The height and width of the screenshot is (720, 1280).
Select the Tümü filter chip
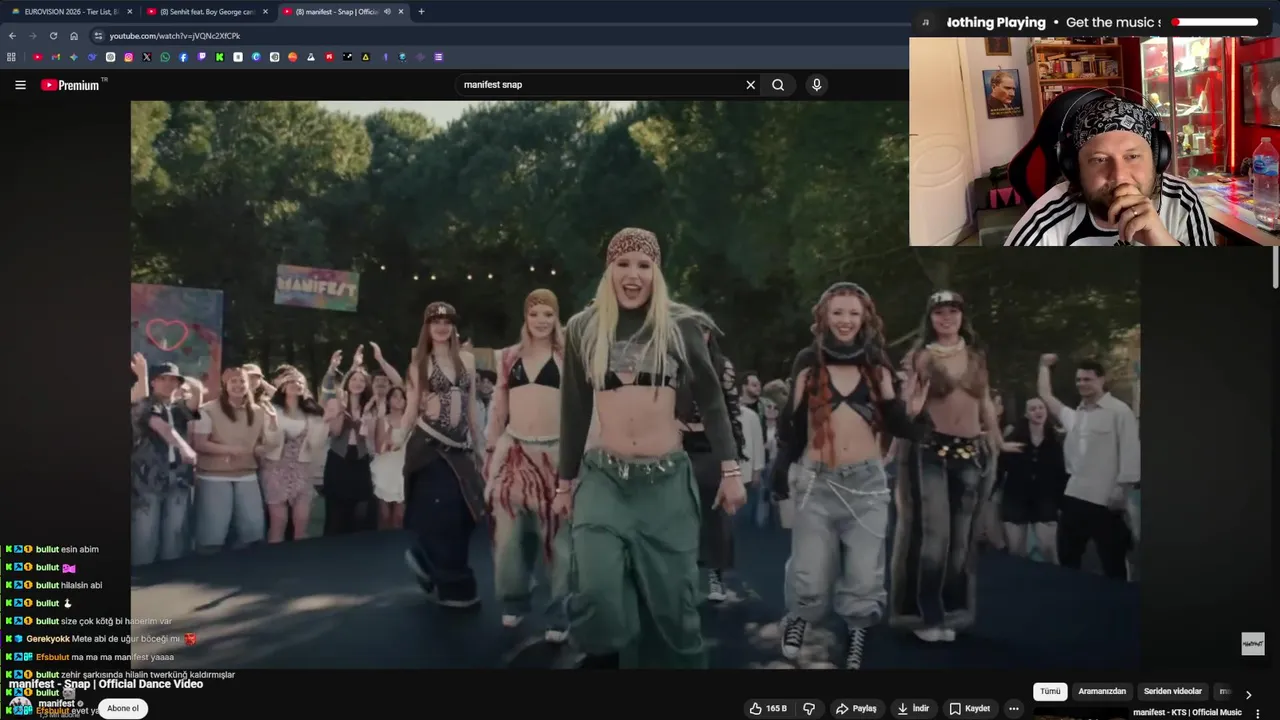tap(1050, 691)
